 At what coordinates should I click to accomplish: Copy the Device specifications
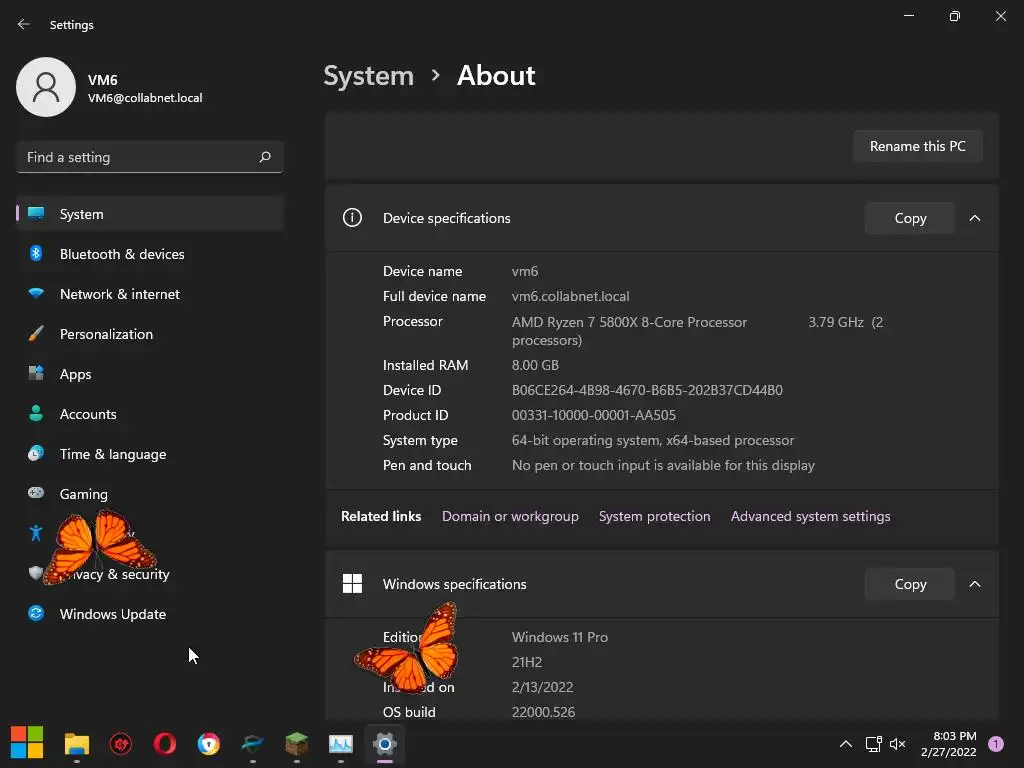[x=910, y=218]
